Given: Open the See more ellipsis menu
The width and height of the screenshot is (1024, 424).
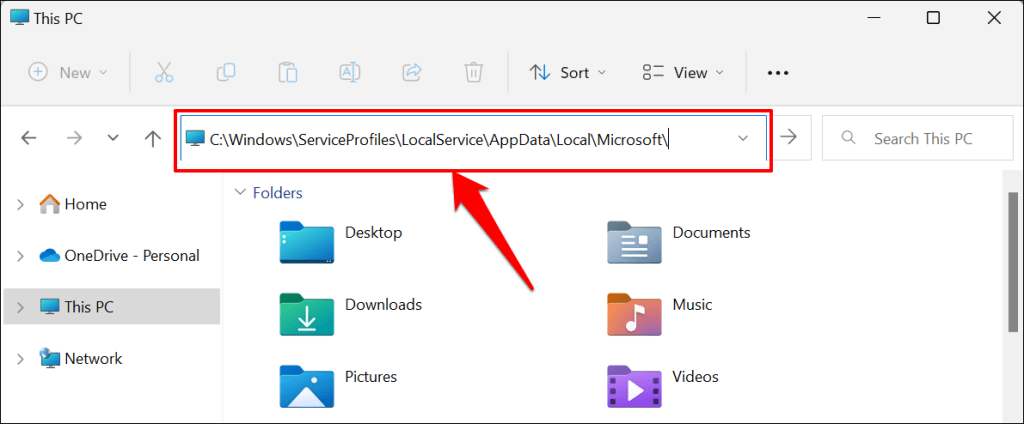Looking at the screenshot, I should pyautogui.click(x=778, y=72).
